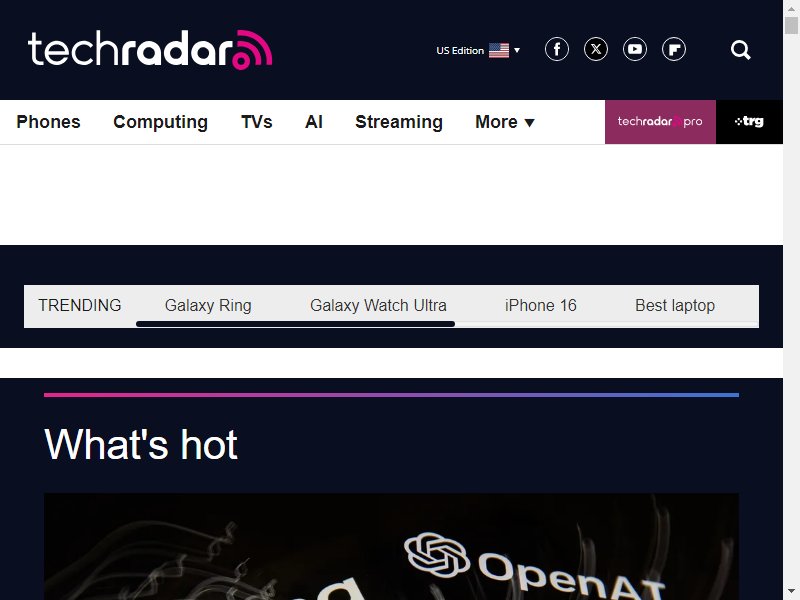Click the page scrollbar up arrow
800x600 pixels.
(x=791, y=8)
